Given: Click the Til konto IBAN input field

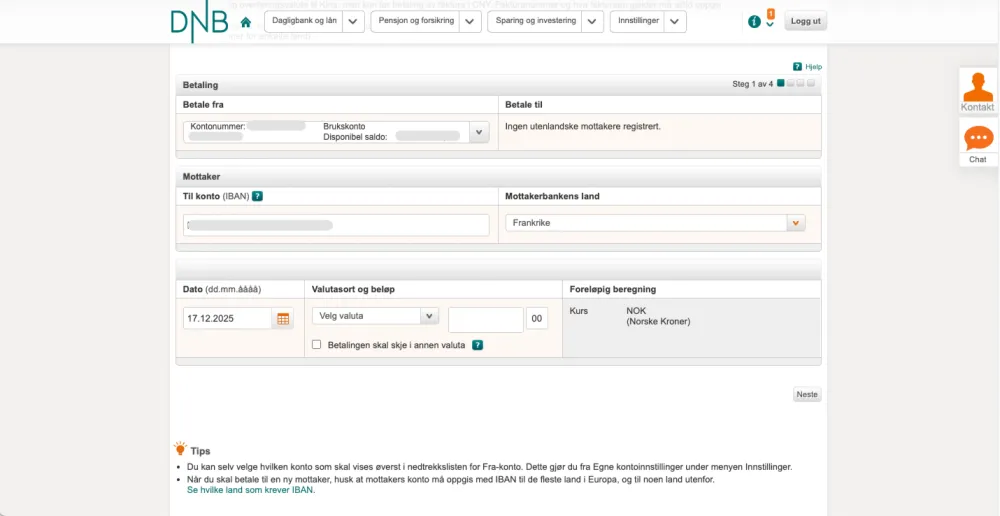Looking at the screenshot, I should pyautogui.click(x=336, y=226).
